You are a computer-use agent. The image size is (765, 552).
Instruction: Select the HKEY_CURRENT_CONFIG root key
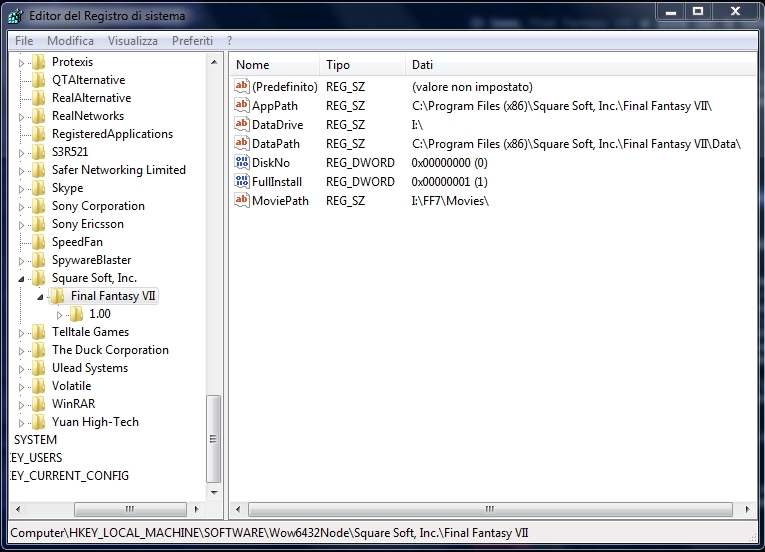coord(69,476)
